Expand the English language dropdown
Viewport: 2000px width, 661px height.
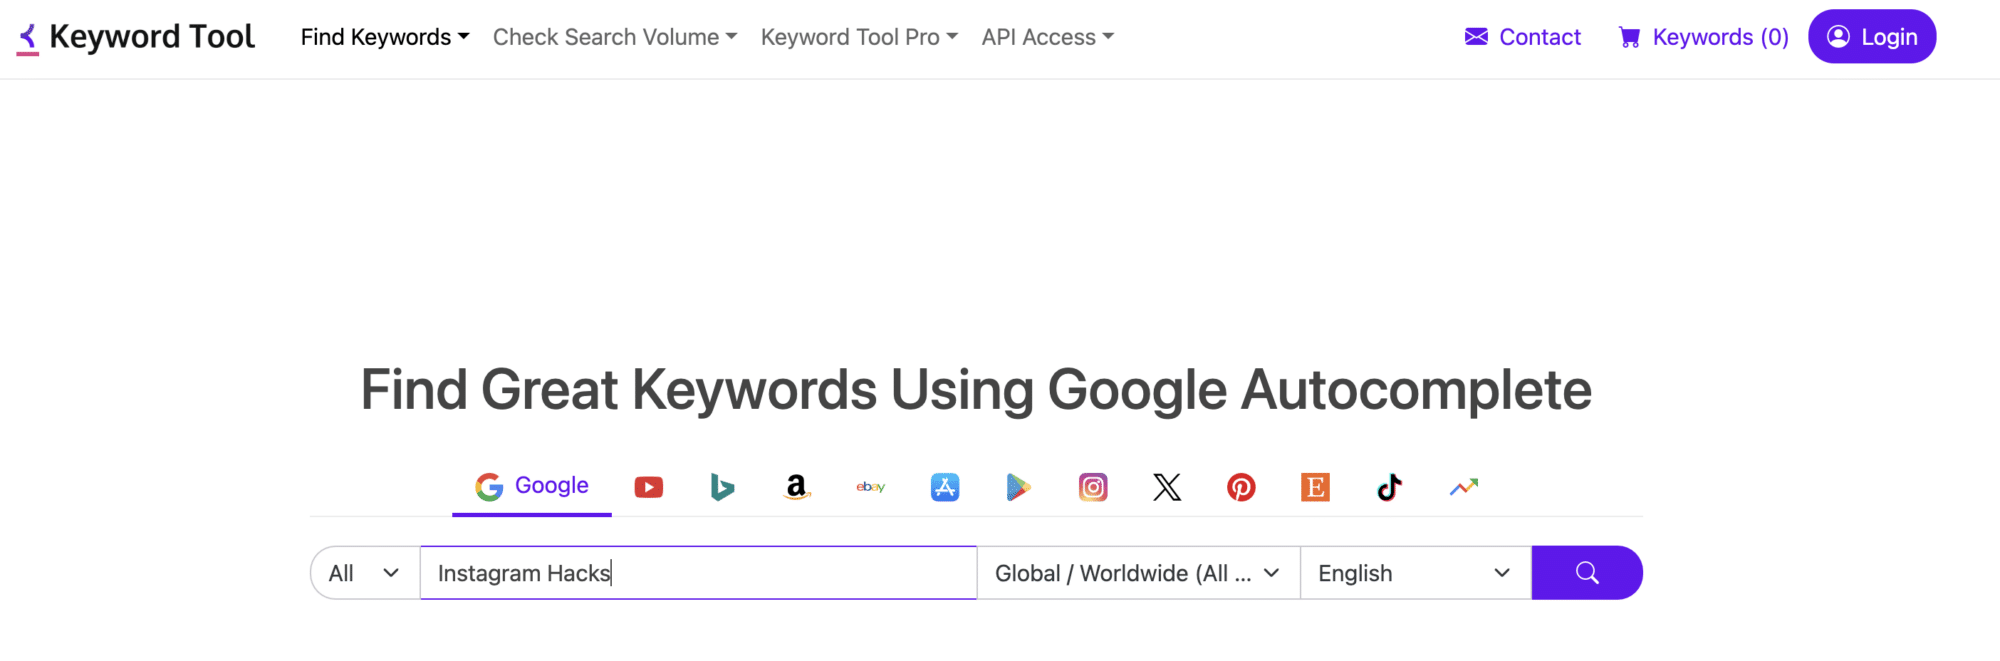pos(1415,573)
